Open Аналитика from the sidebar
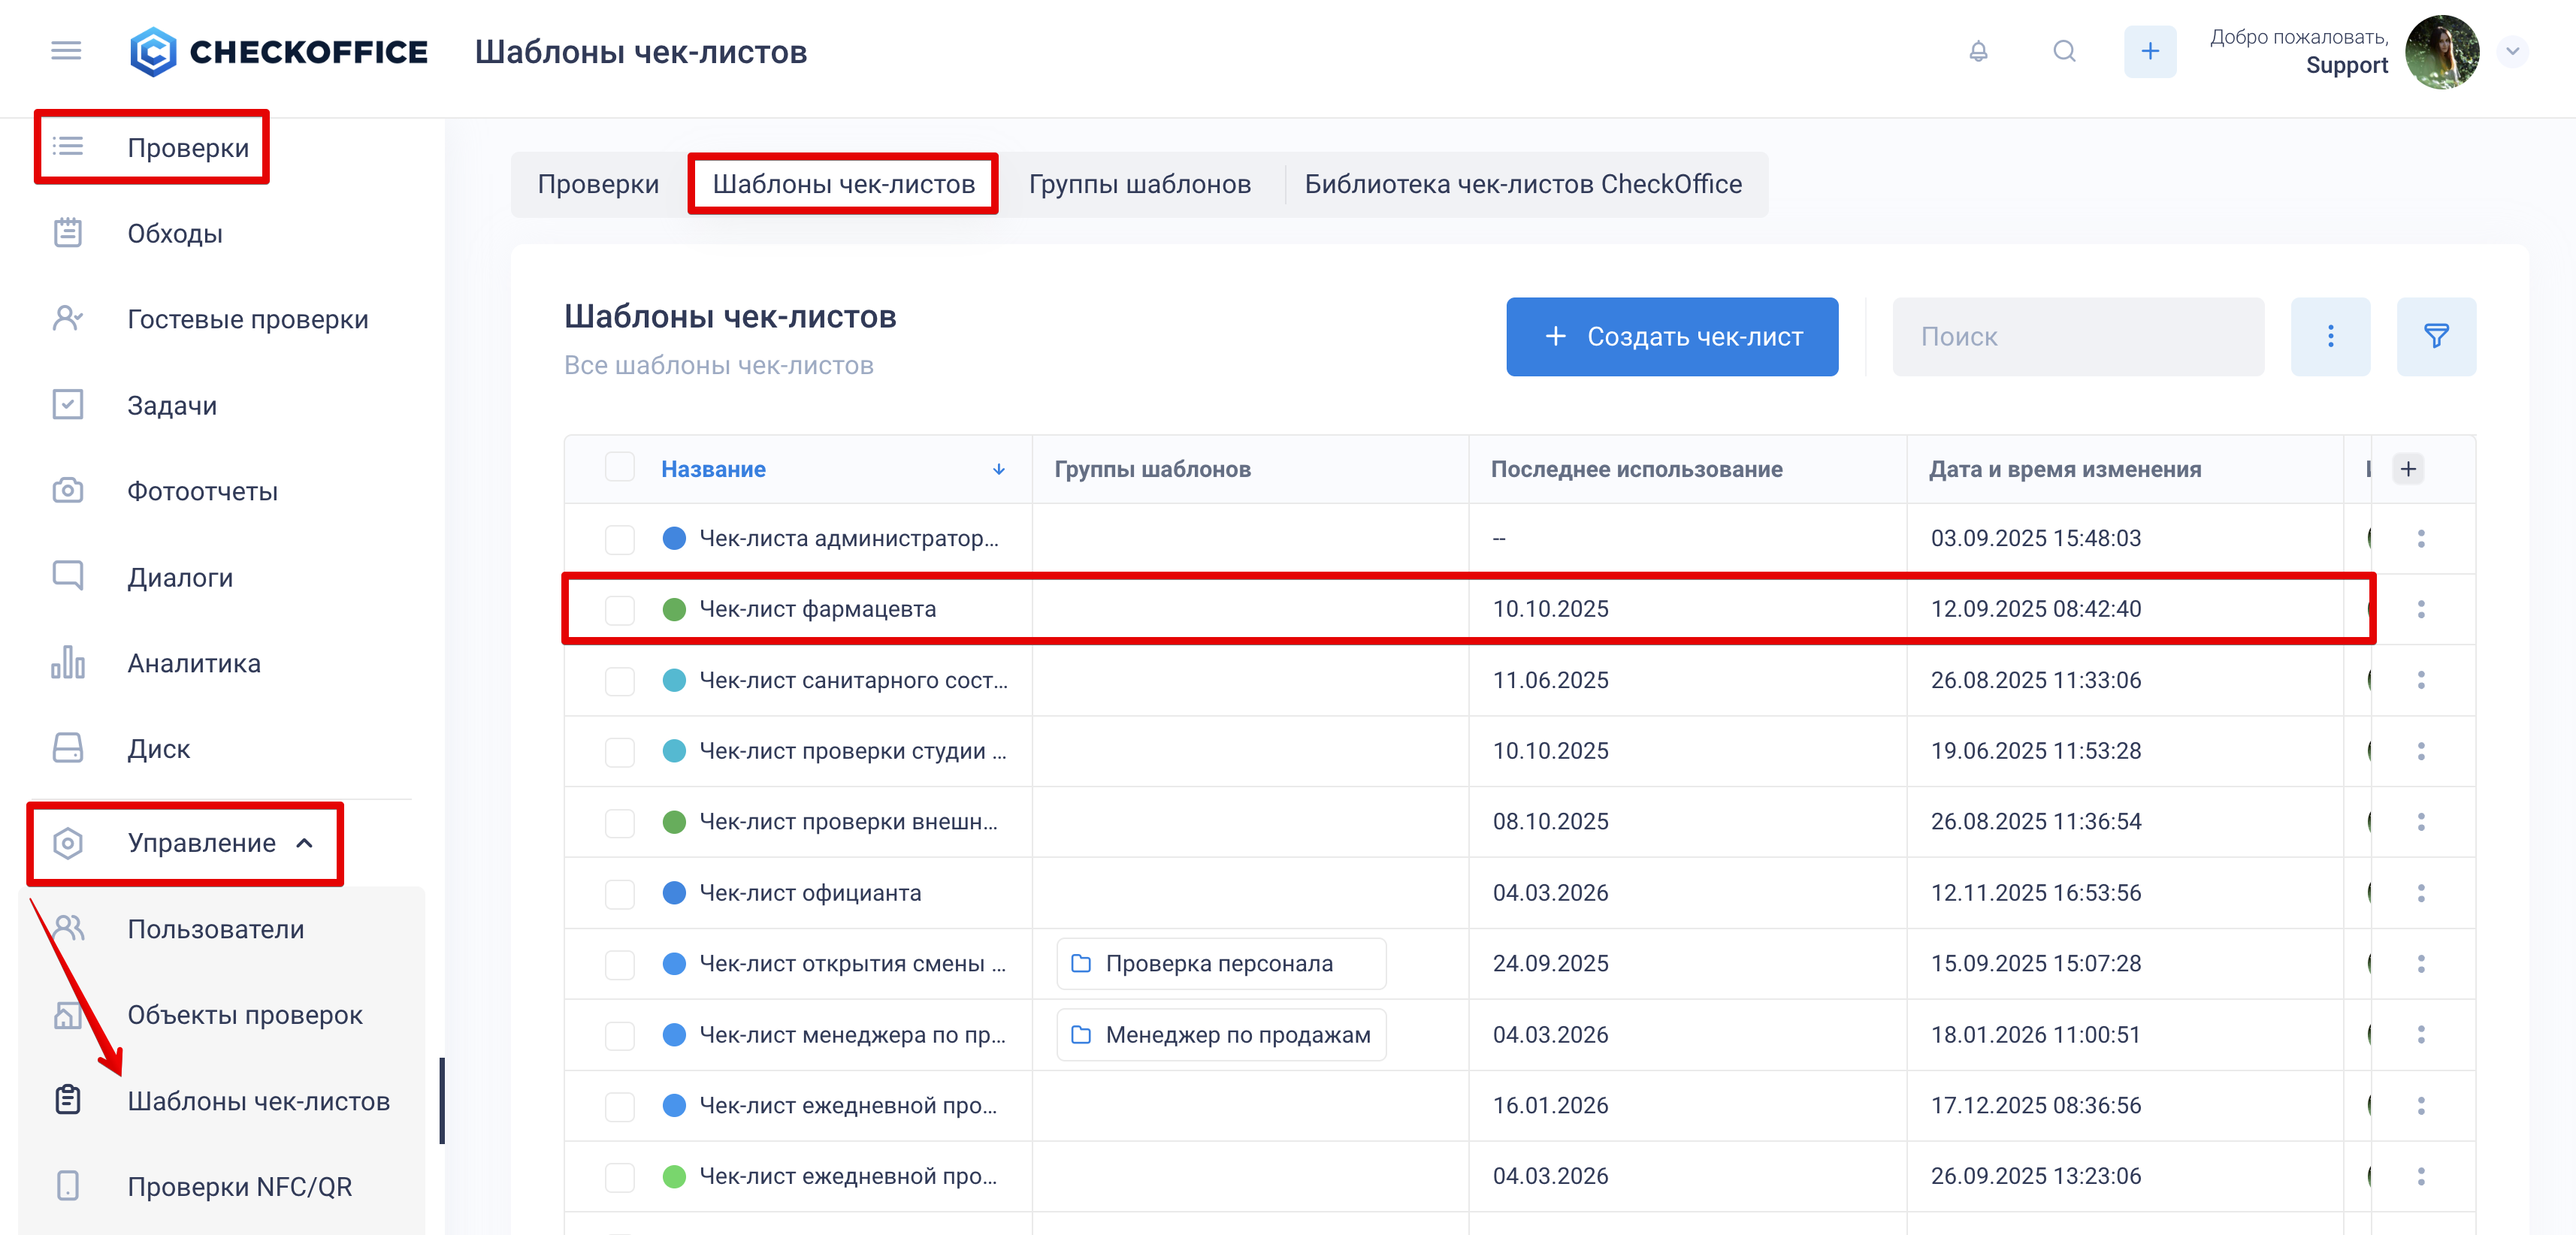Image resolution: width=2576 pixels, height=1235 pixels. (x=193, y=663)
